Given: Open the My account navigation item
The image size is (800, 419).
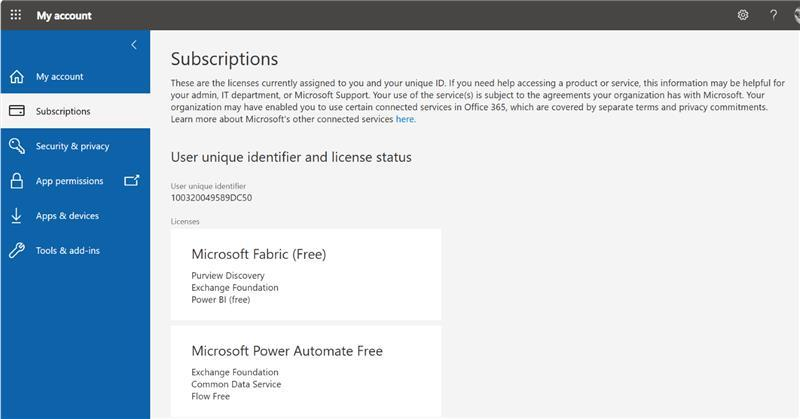Looking at the screenshot, I should (76, 77).
